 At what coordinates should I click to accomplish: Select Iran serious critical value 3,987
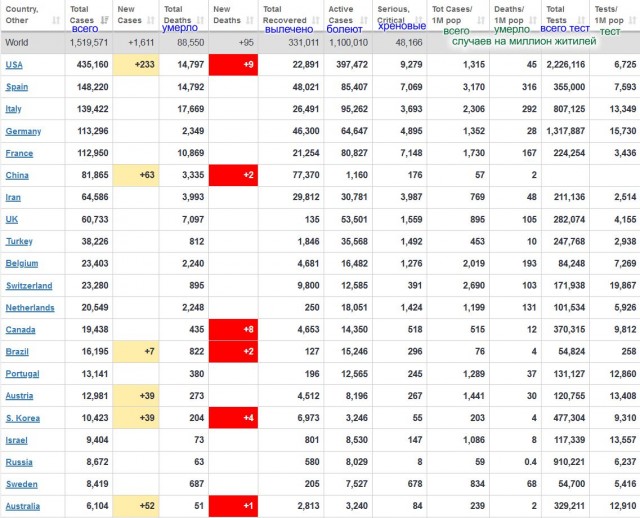tap(411, 197)
